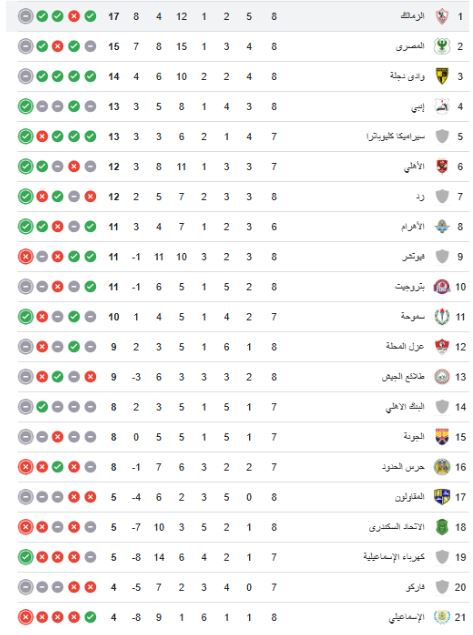Select the row ranked 20 in standings

pos(243,587)
